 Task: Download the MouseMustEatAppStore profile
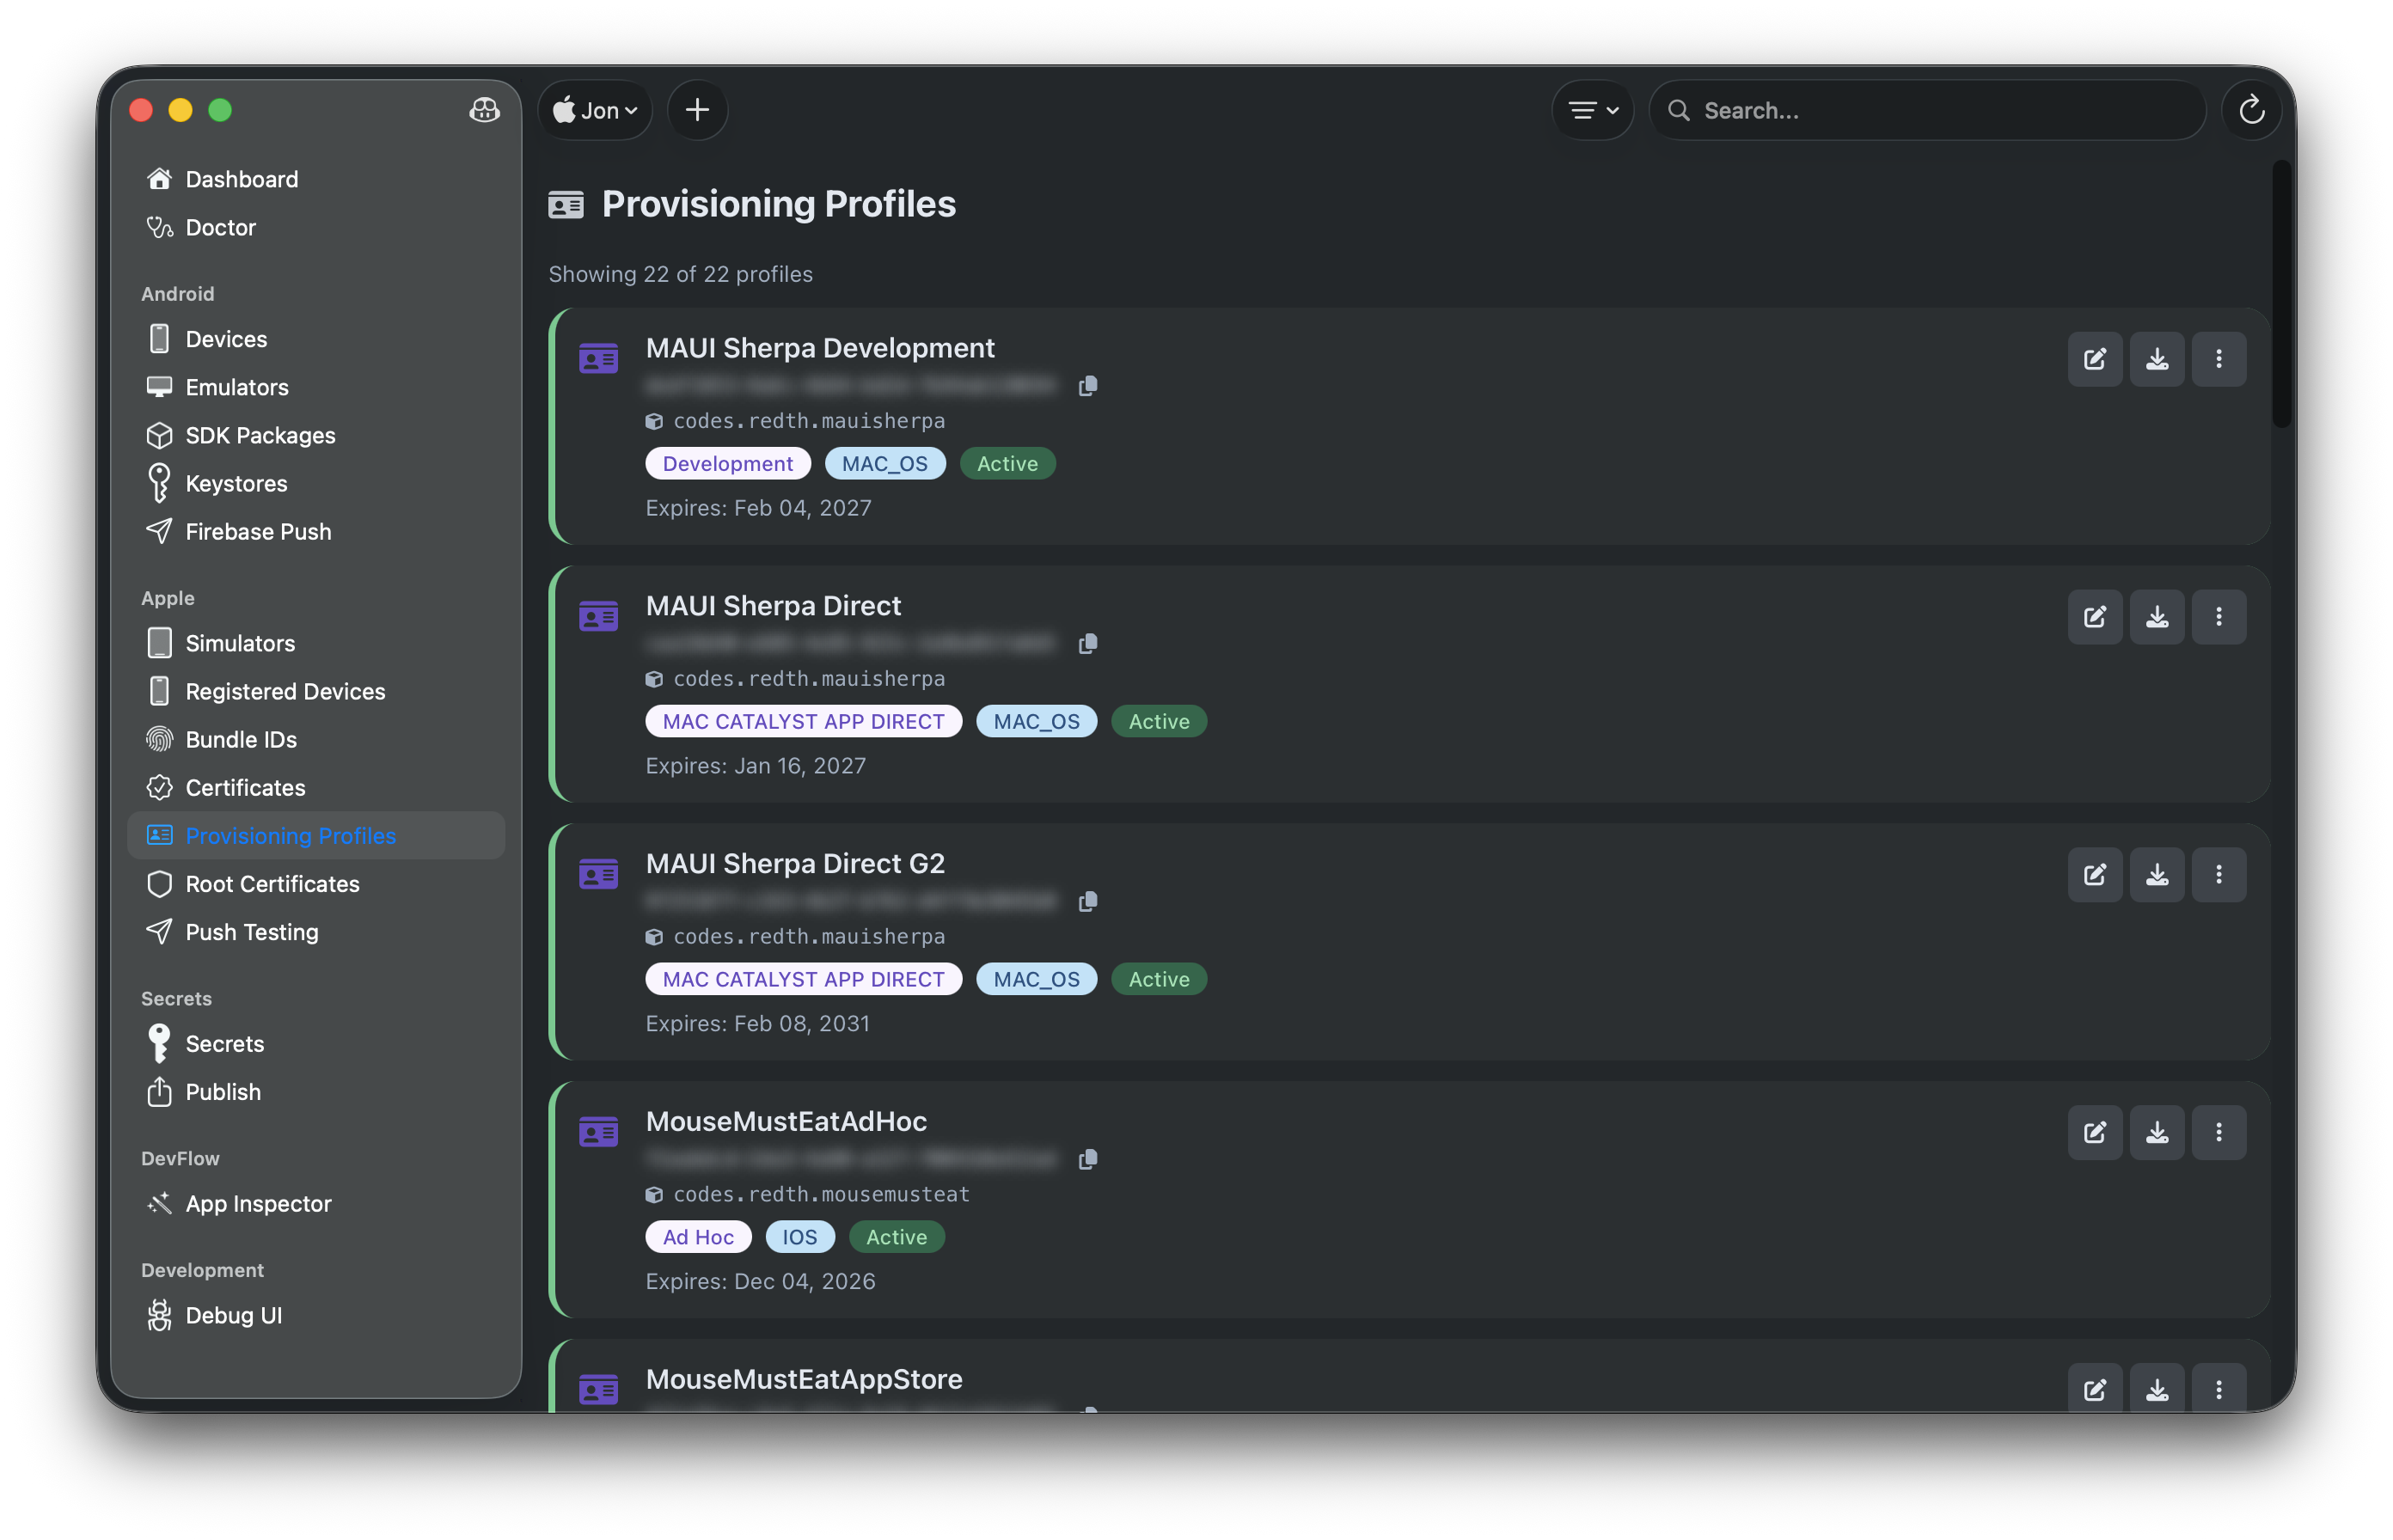tap(2157, 1389)
